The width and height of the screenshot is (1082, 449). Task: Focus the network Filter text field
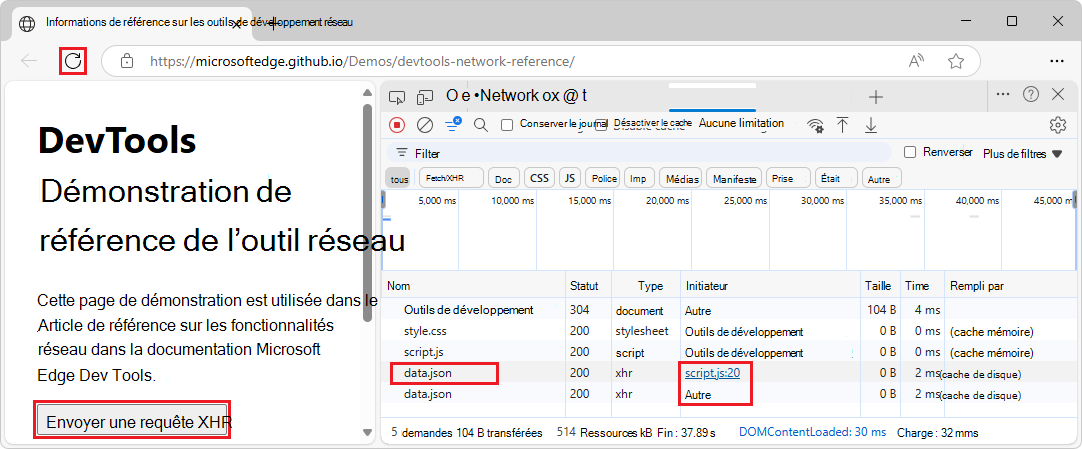pyautogui.click(x=638, y=152)
